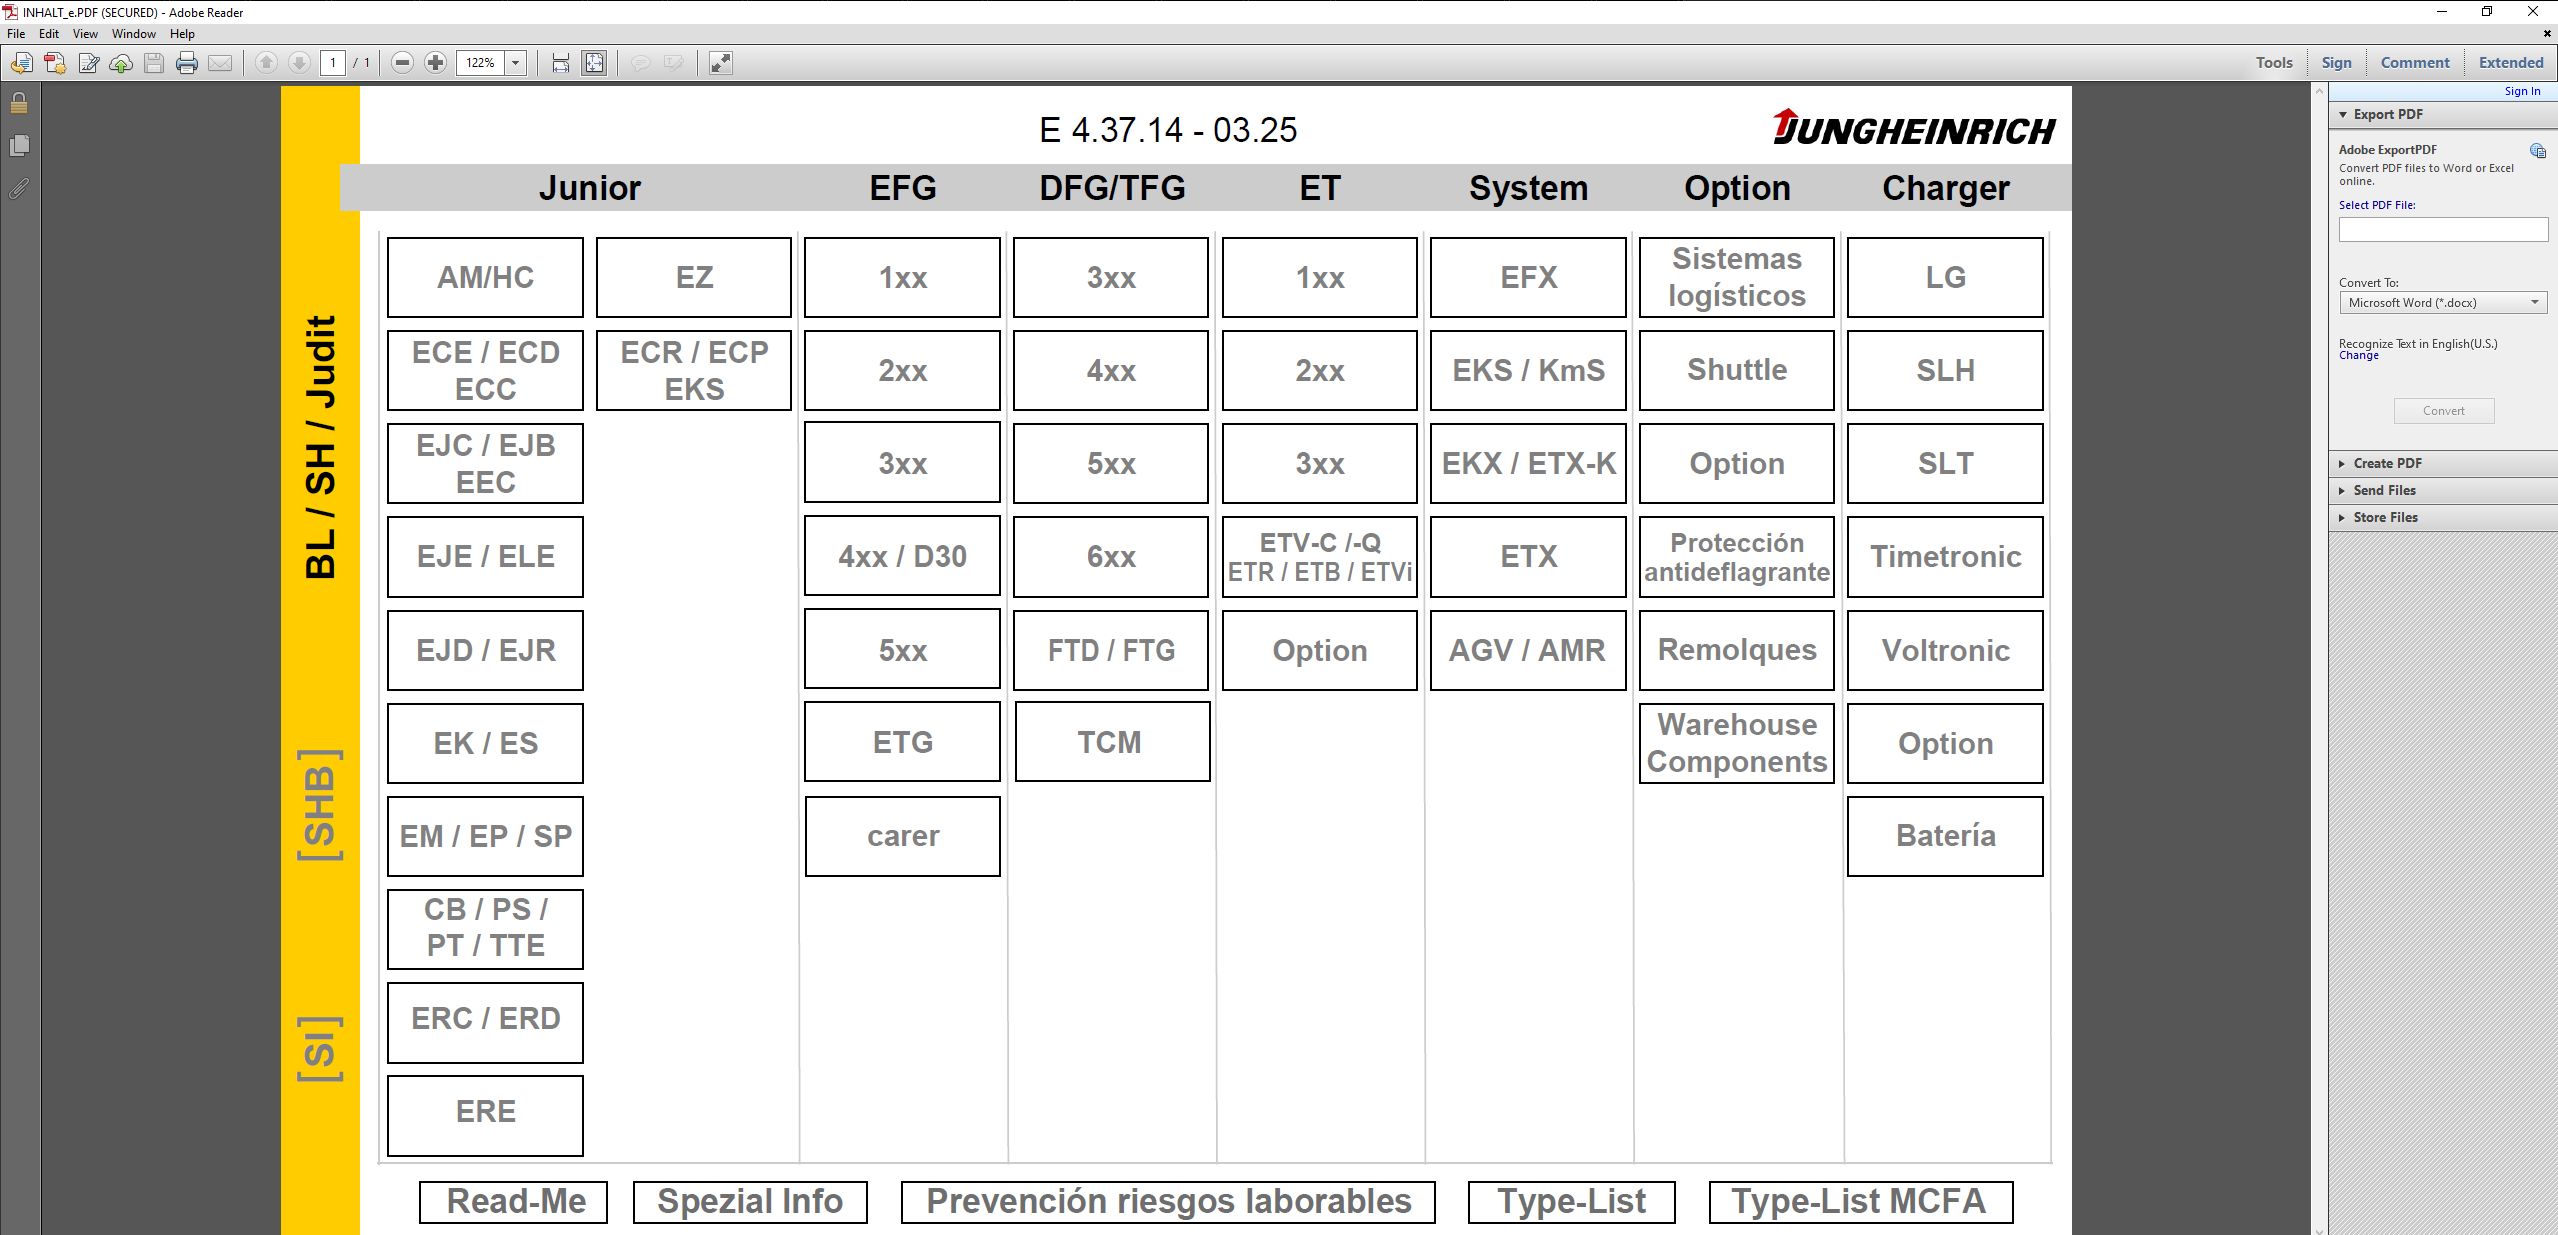Go to next page arrow
Image resolution: width=2558 pixels, height=1235 pixels.
[299, 63]
